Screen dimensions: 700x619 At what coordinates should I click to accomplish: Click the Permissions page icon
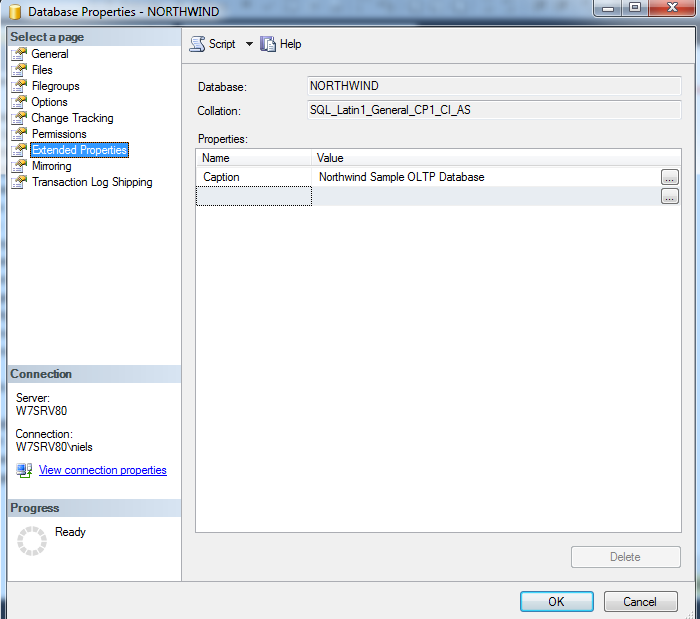click(19, 134)
